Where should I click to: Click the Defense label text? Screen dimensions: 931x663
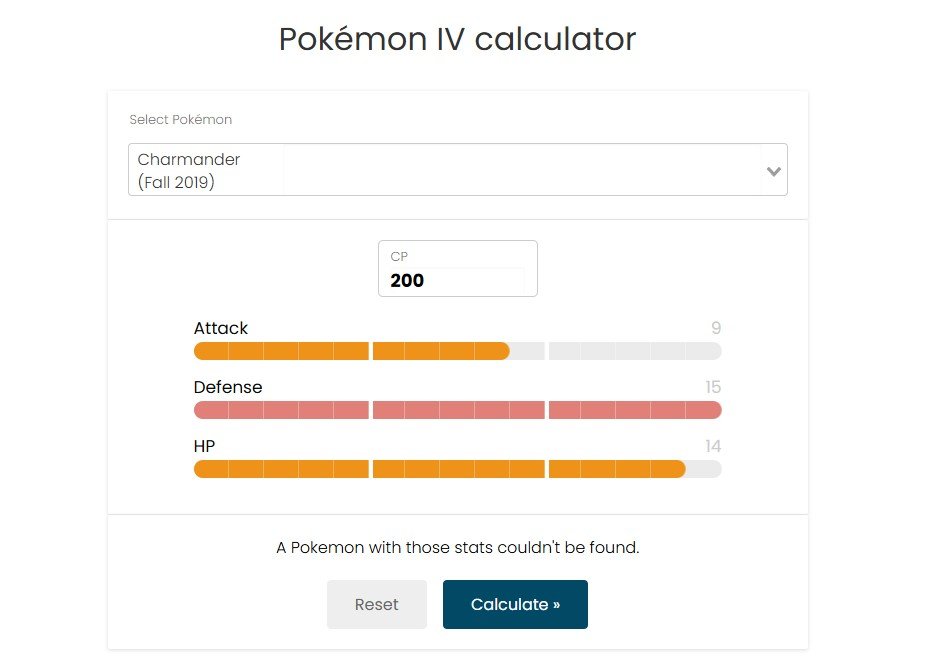[x=228, y=387]
